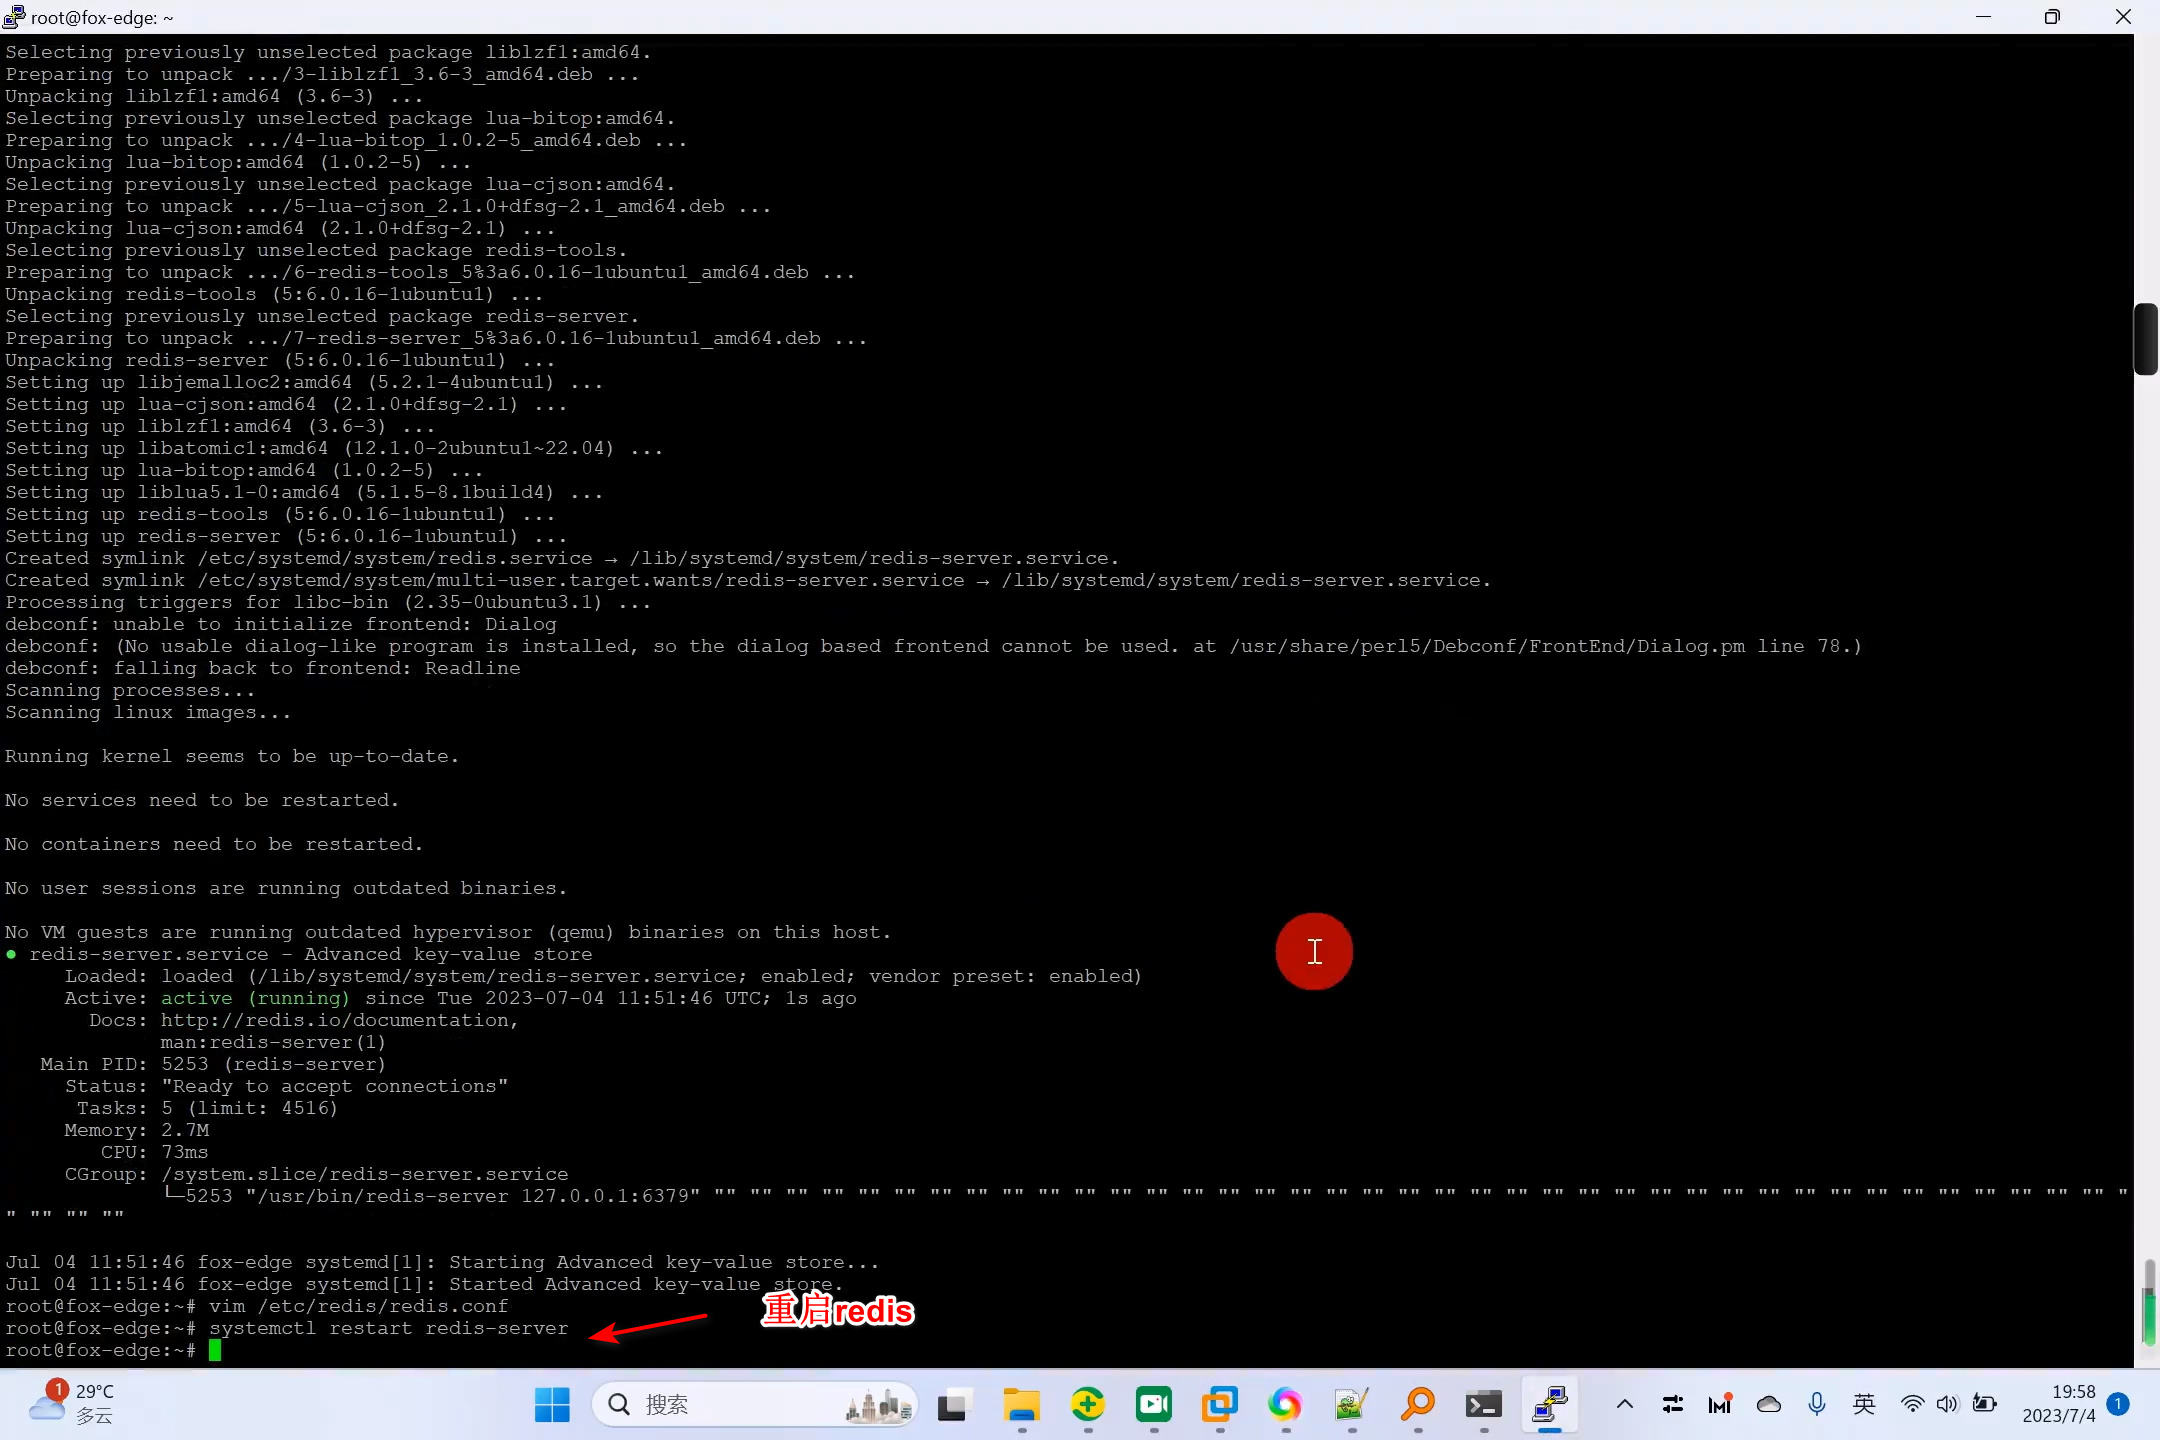Click the microphone icon in system tray
The image size is (2160, 1440).
pyautogui.click(x=1816, y=1405)
